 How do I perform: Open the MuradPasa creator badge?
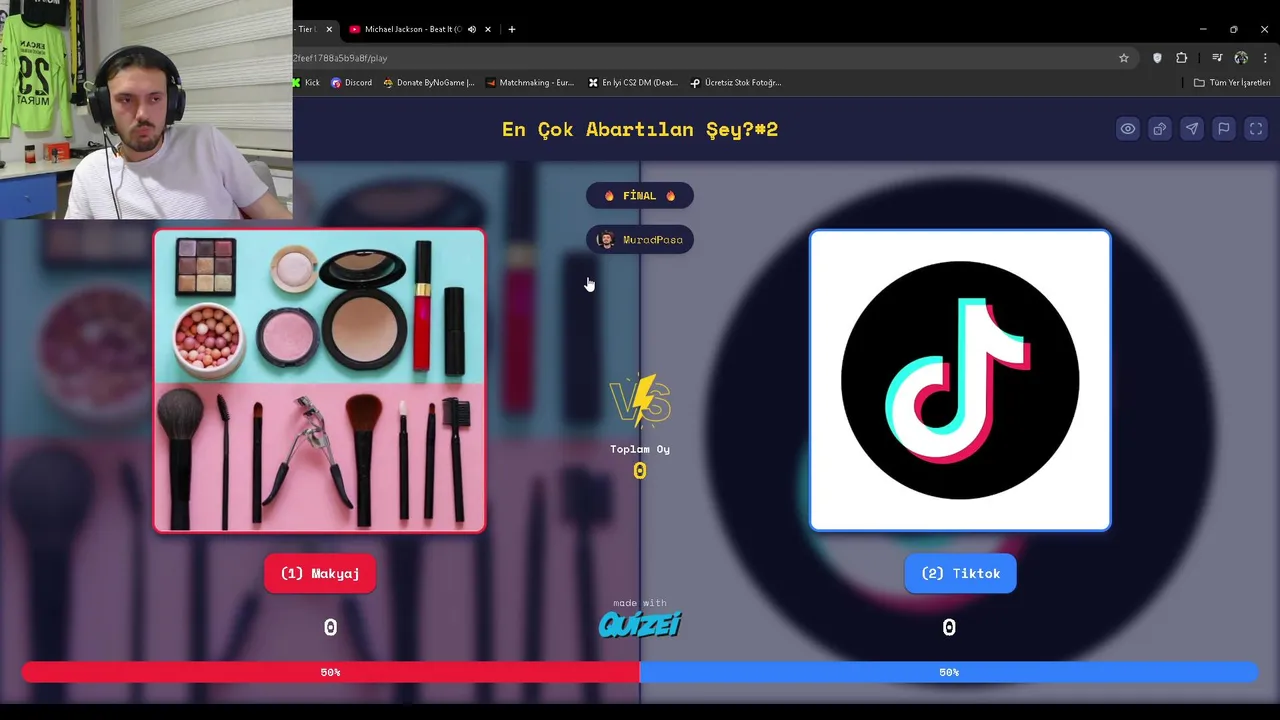pos(640,240)
